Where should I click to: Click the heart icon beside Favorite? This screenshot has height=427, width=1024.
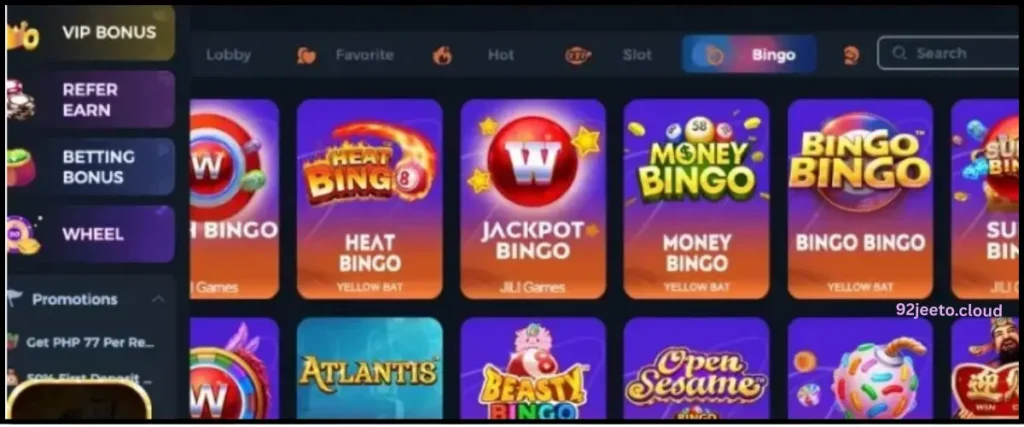tap(306, 55)
